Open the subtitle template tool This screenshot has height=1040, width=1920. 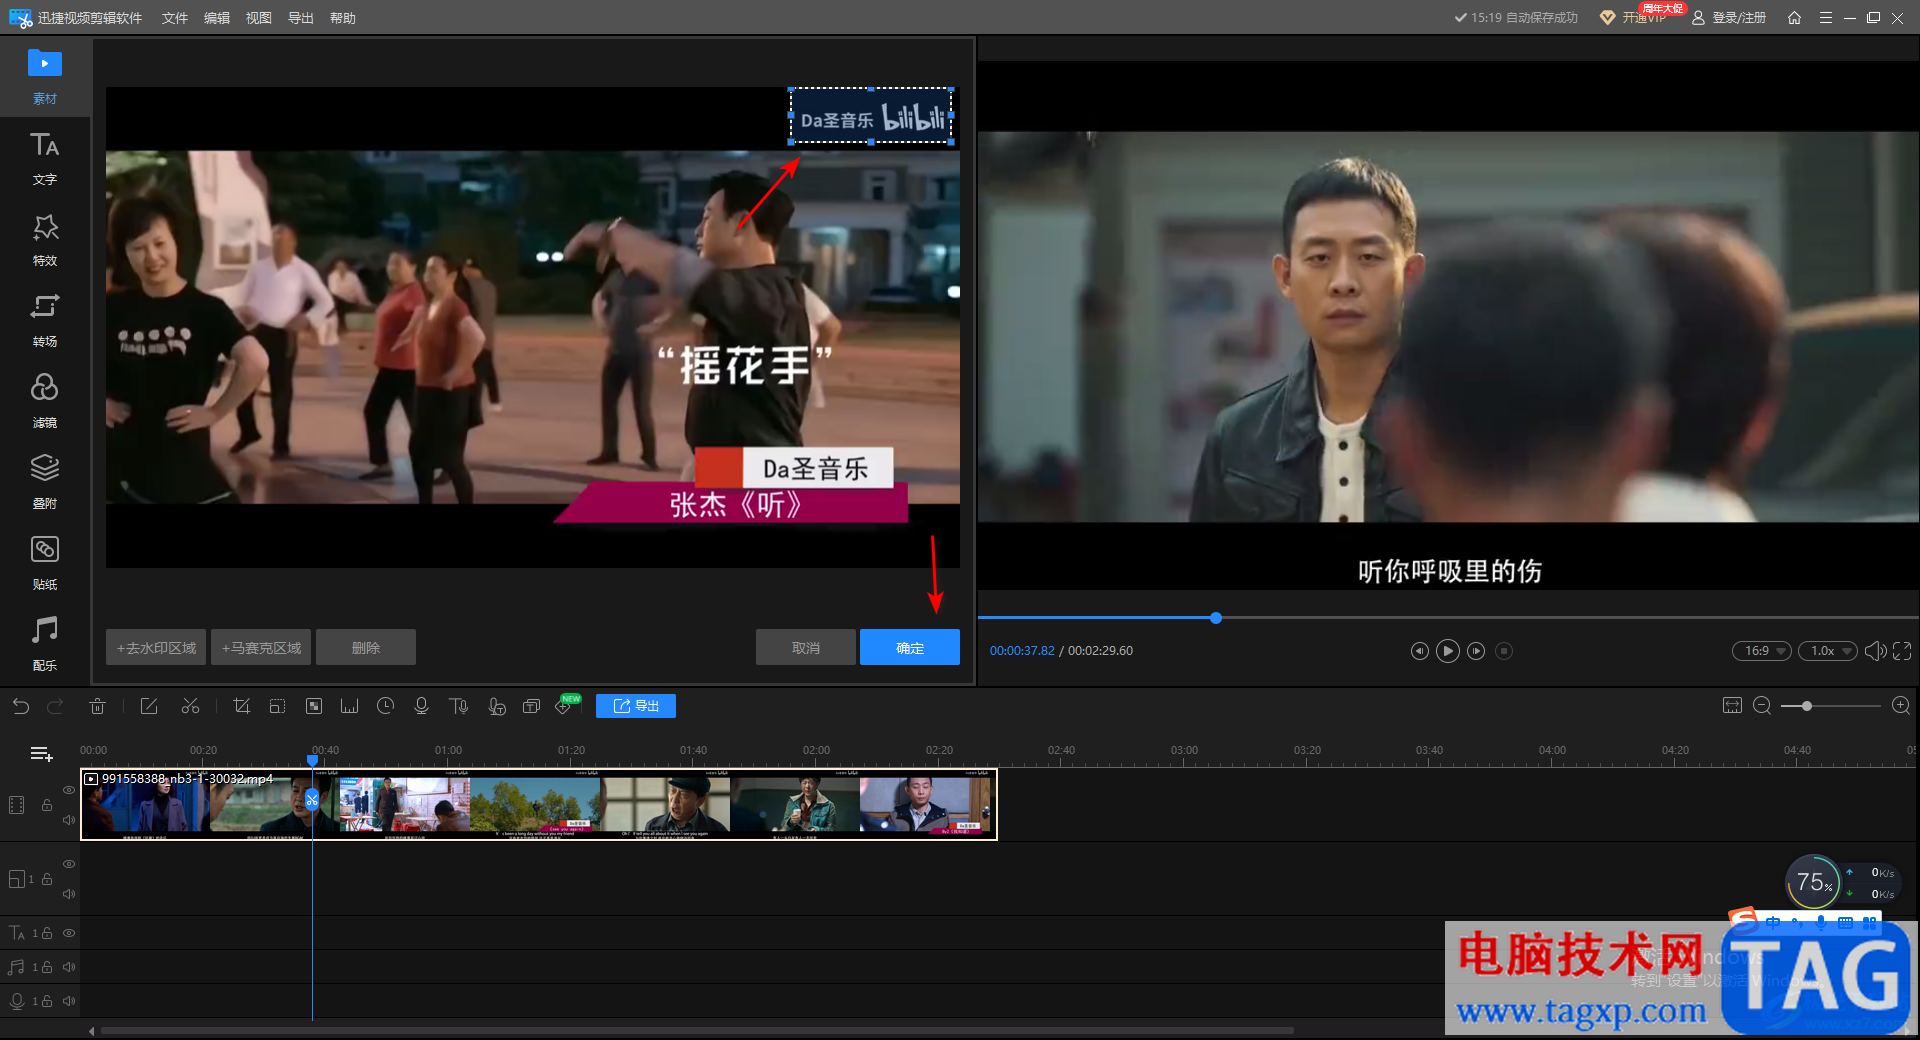[531, 706]
